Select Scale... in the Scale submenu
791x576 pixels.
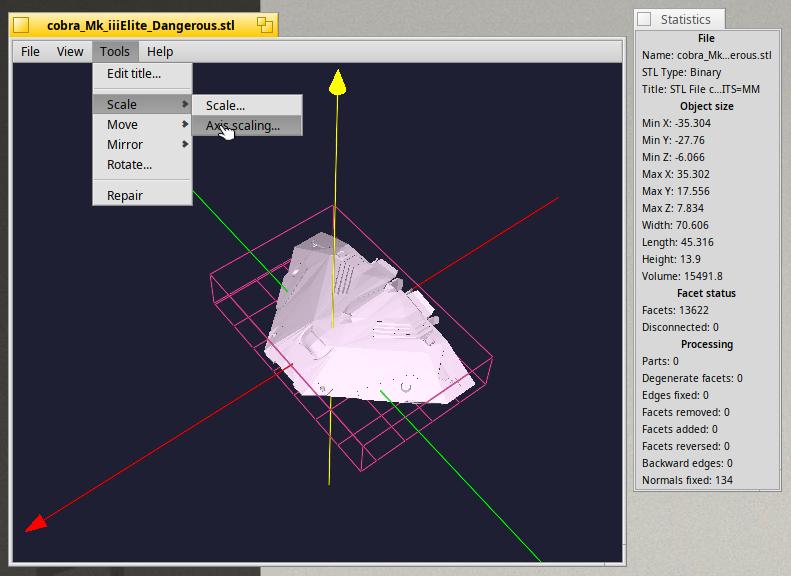point(247,105)
